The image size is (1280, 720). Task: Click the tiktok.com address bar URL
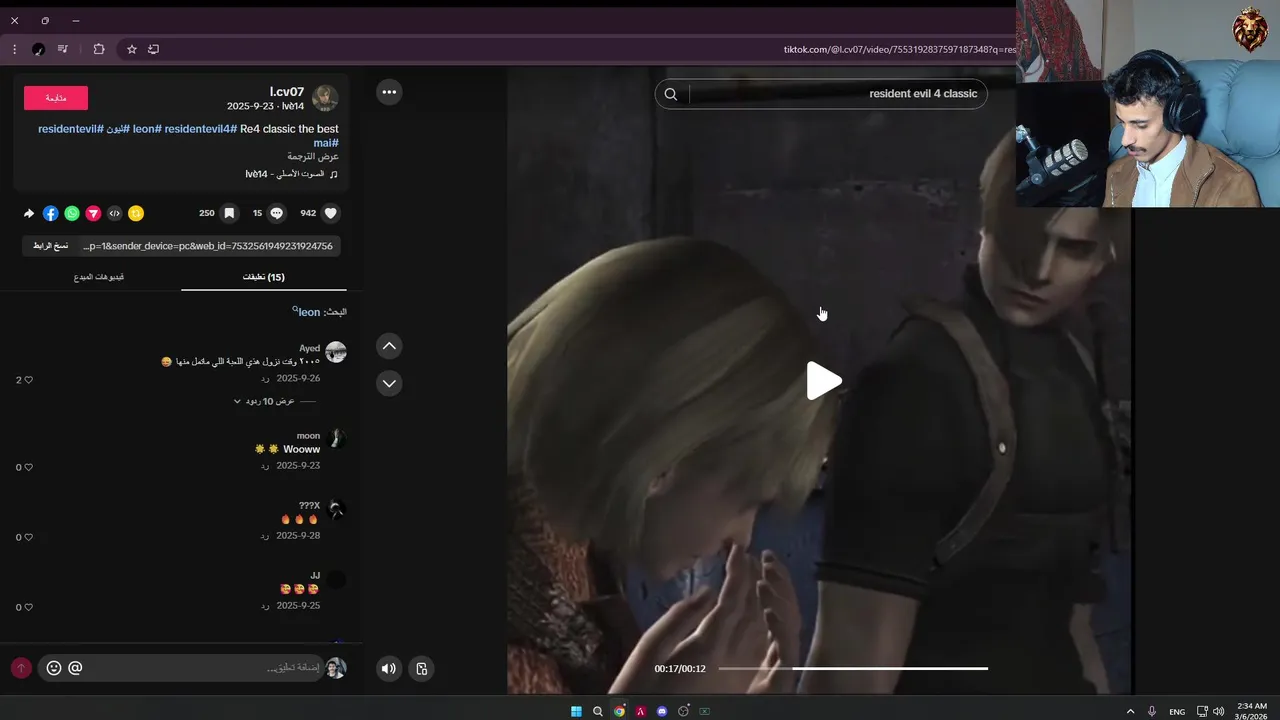899,49
